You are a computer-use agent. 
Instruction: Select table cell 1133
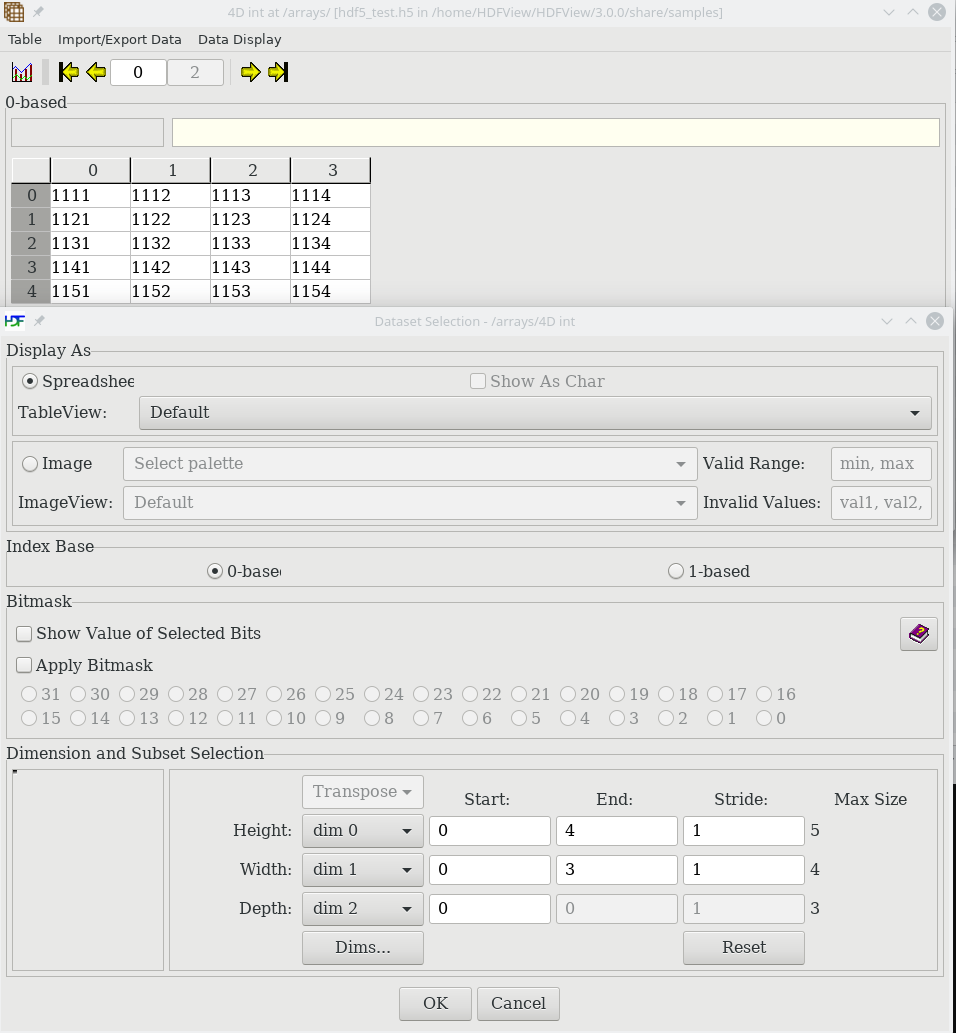click(250, 244)
